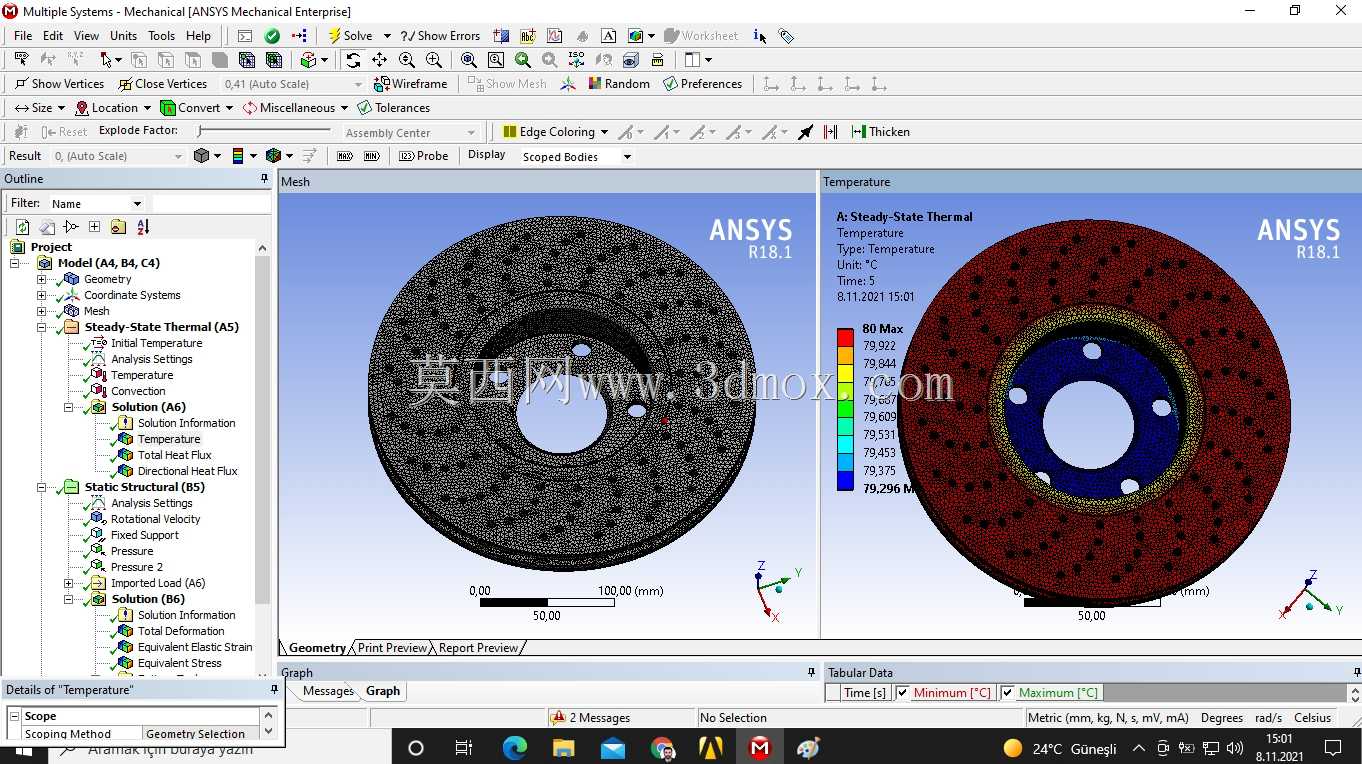Screen dimensions: 1362x764
Task: Open the Paint app from the taskbar
Action: 808,747
